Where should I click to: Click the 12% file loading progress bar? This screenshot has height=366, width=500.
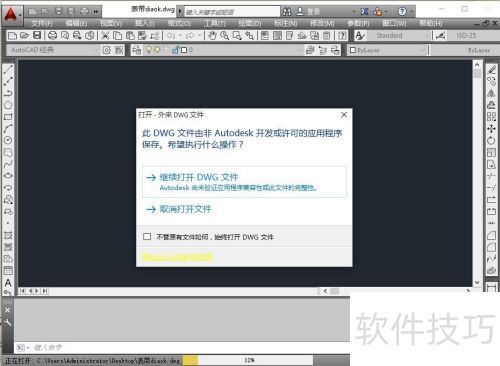tap(248, 360)
